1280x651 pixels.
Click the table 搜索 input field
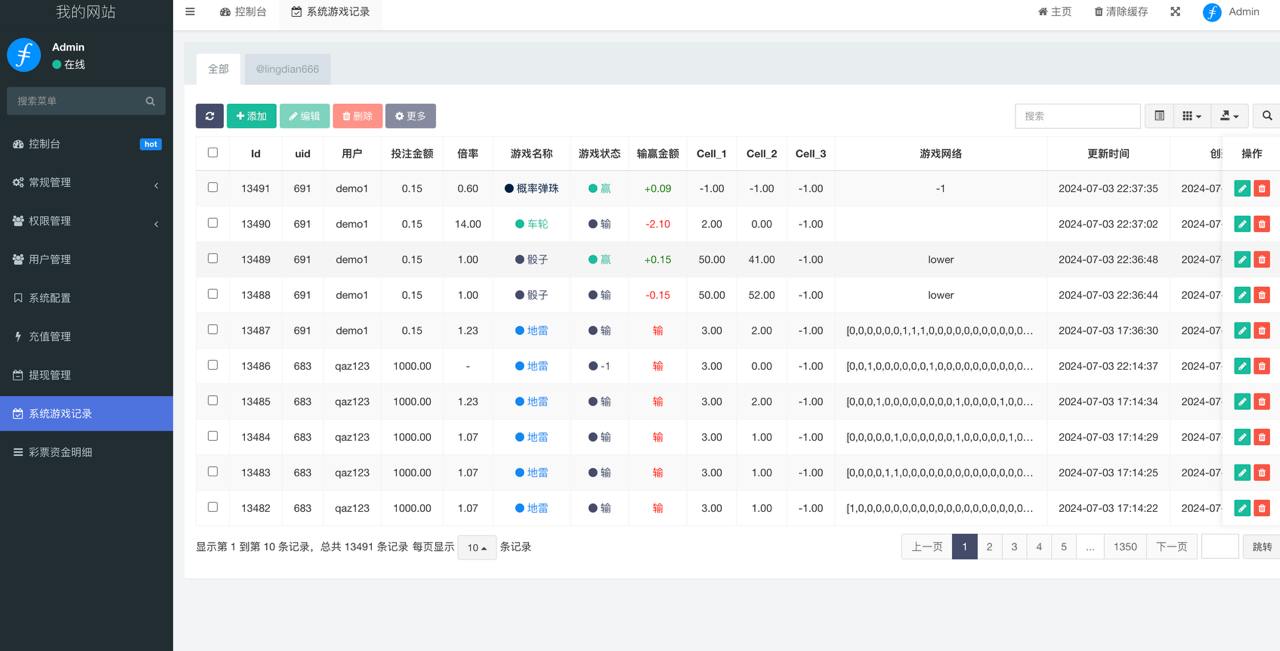click(x=1077, y=116)
